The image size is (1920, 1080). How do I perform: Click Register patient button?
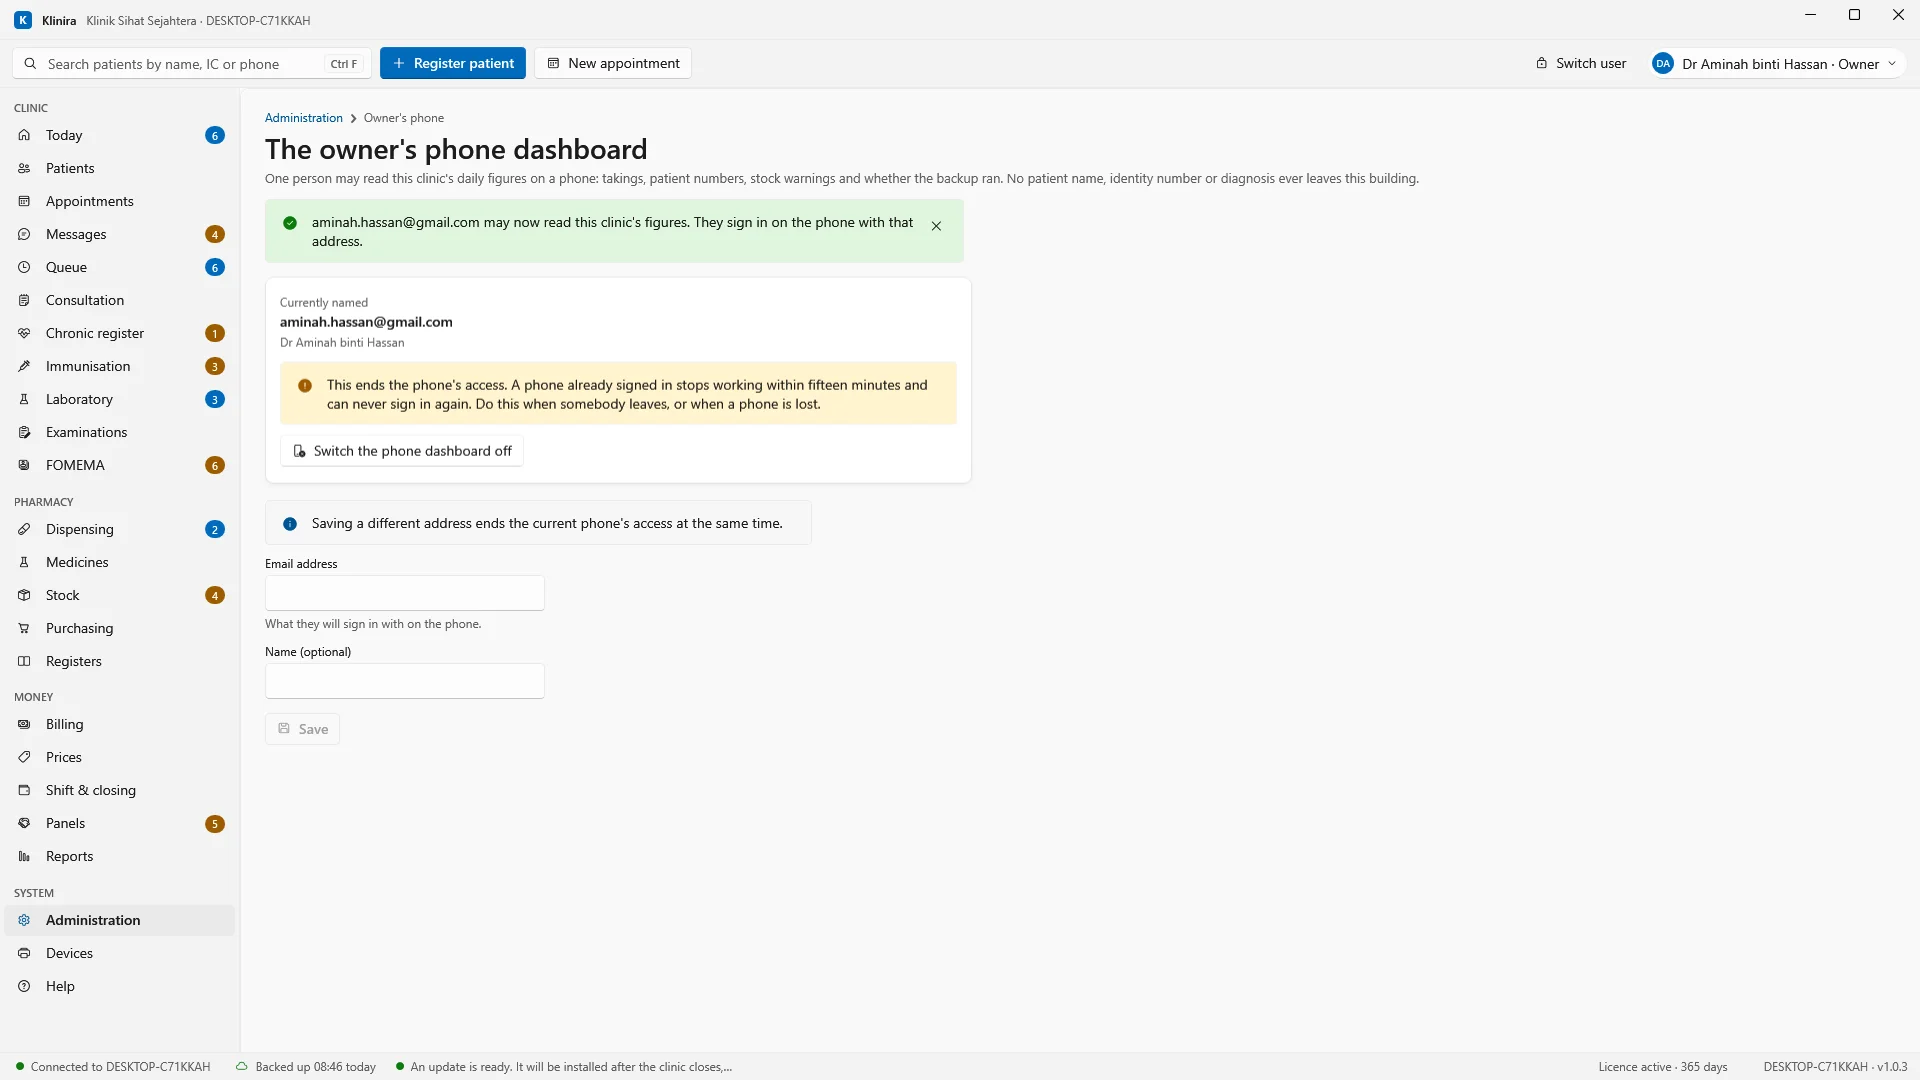click(x=453, y=63)
